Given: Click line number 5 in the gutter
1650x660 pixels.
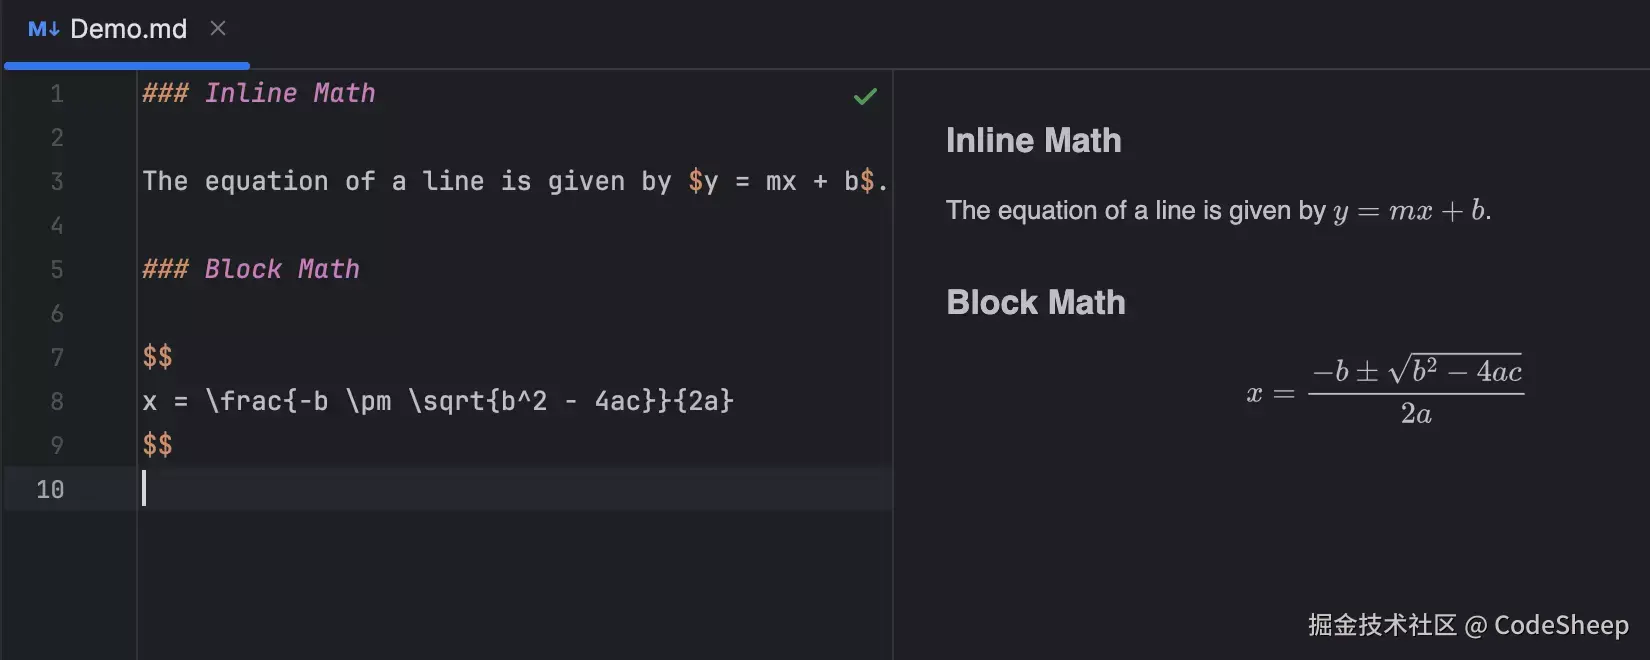Looking at the screenshot, I should coord(57,270).
